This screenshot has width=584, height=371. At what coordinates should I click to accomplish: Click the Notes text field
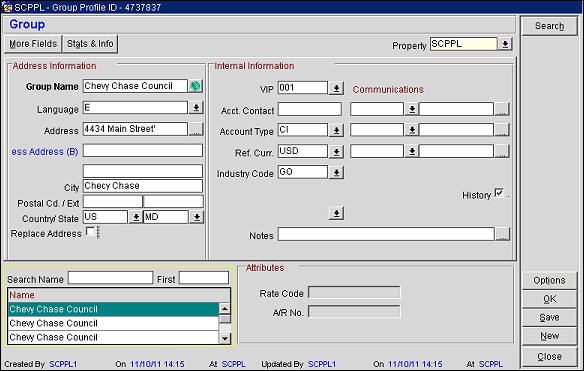pyautogui.click(x=386, y=234)
